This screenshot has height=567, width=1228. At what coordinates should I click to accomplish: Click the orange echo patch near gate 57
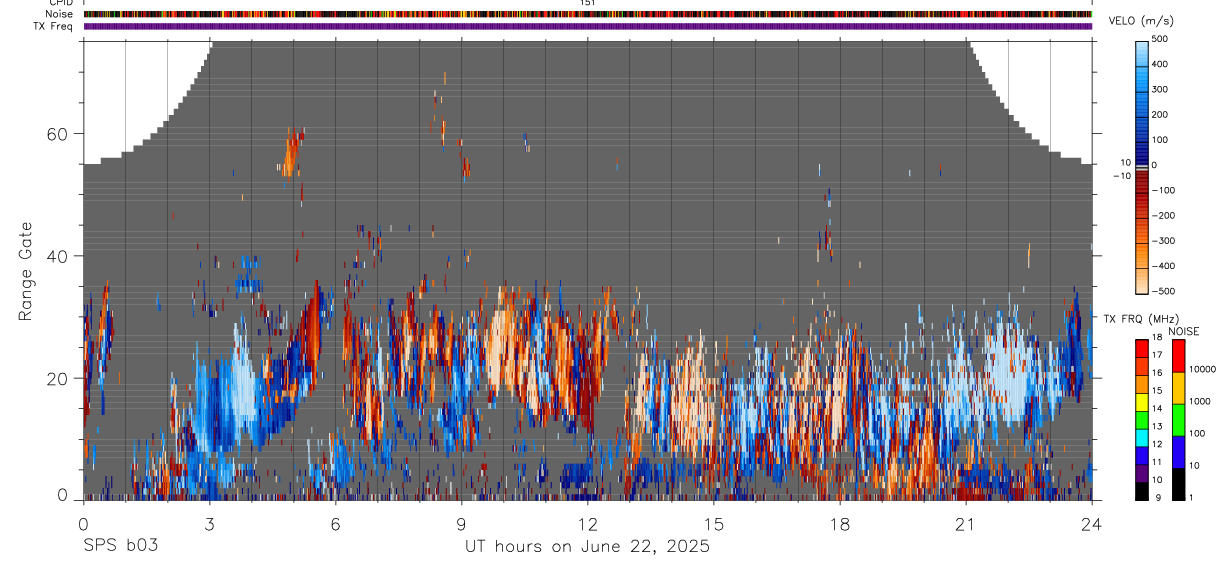[291, 154]
